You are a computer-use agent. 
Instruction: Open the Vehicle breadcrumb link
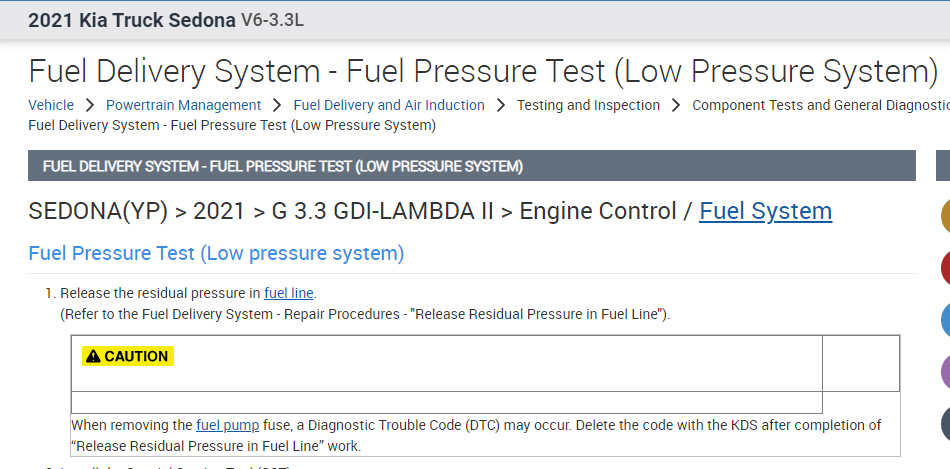click(x=51, y=105)
